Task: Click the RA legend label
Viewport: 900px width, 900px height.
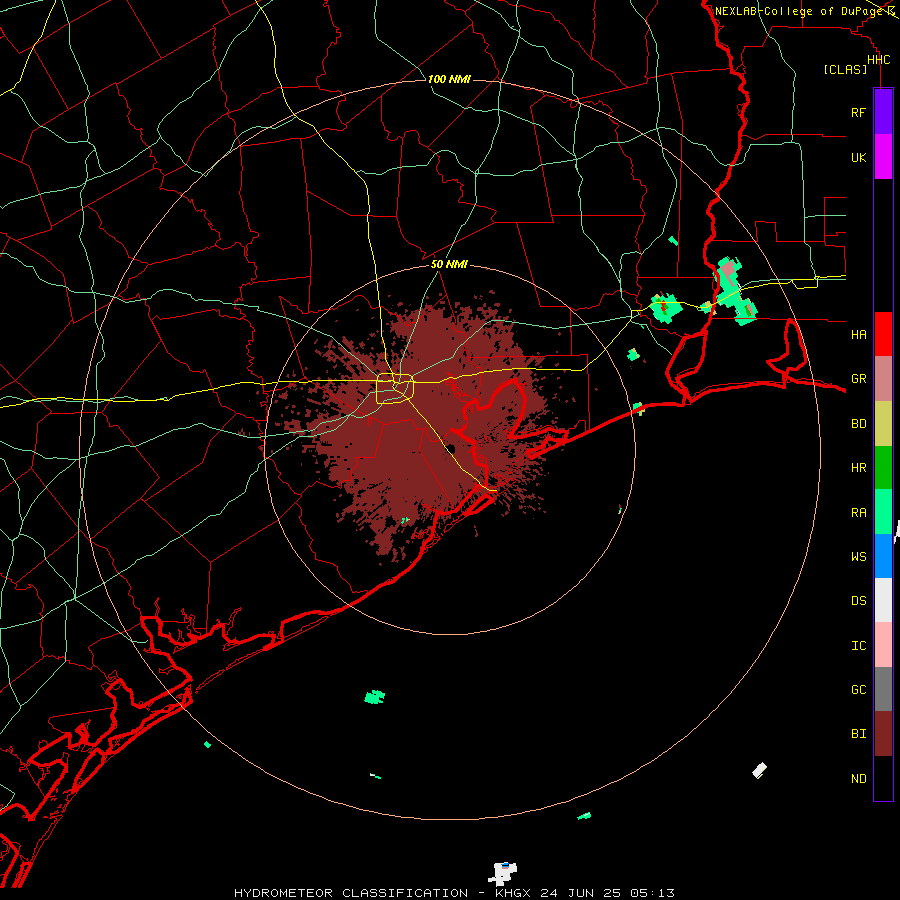Action: pyautogui.click(x=859, y=512)
